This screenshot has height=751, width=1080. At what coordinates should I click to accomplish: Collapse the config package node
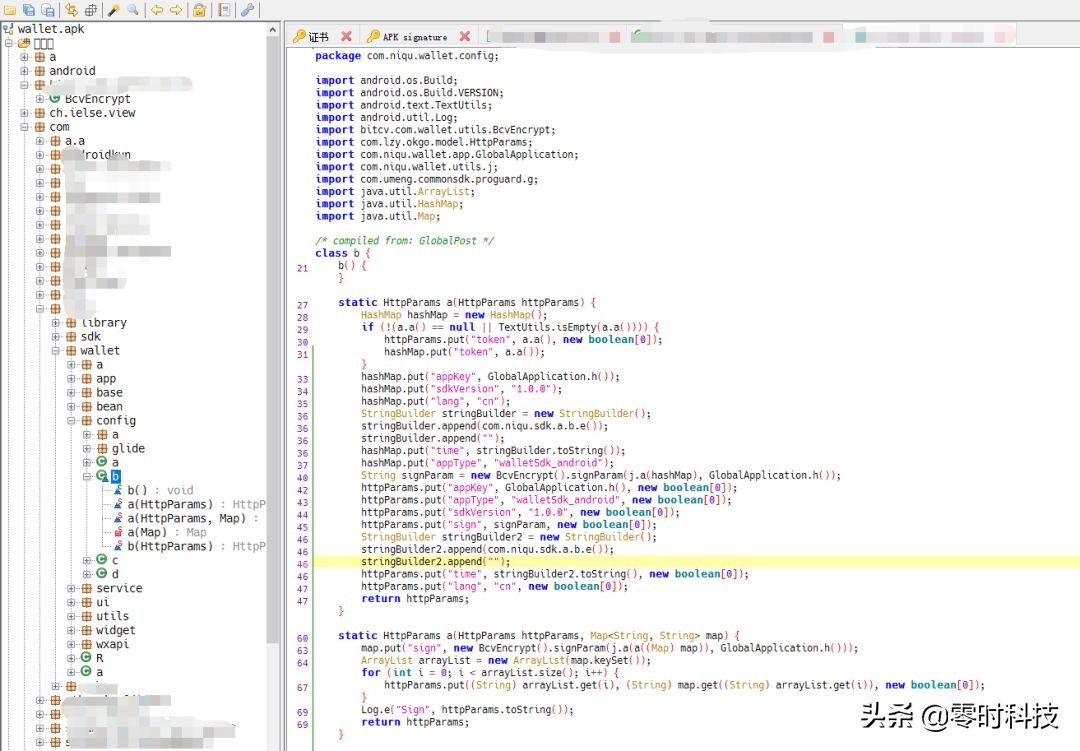click(x=72, y=420)
